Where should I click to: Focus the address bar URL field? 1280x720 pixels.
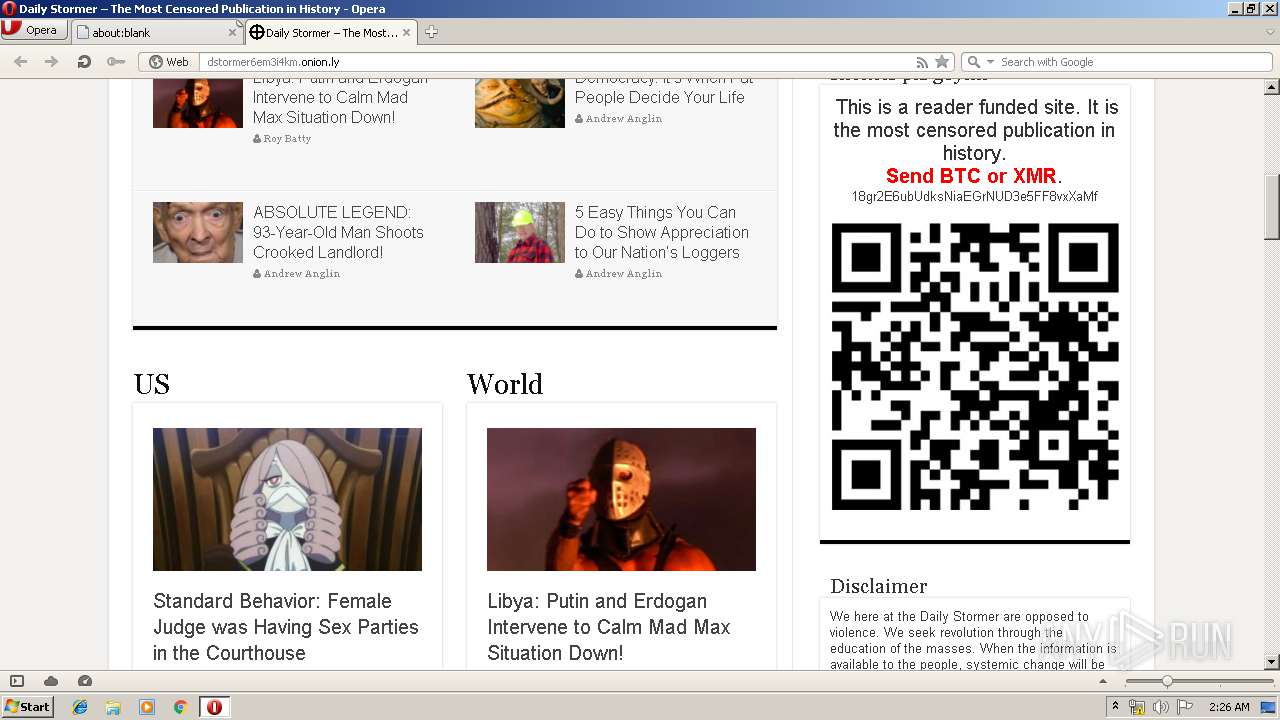(x=558, y=62)
